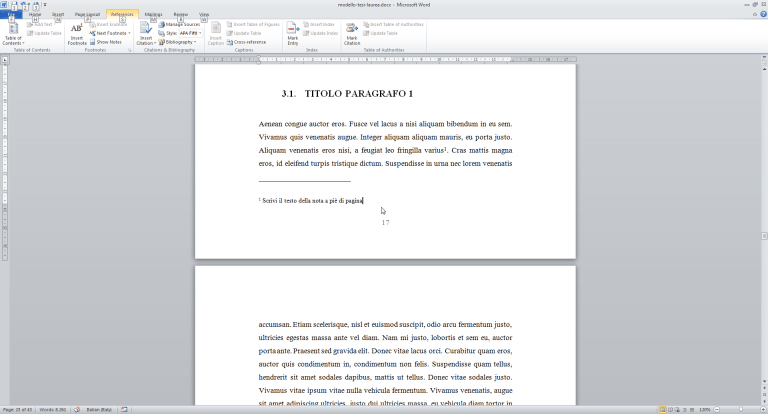This screenshot has width=768, height=414.
Task: Click the Save icon in Quick Access Toolbar
Action: tap(14, 5)
